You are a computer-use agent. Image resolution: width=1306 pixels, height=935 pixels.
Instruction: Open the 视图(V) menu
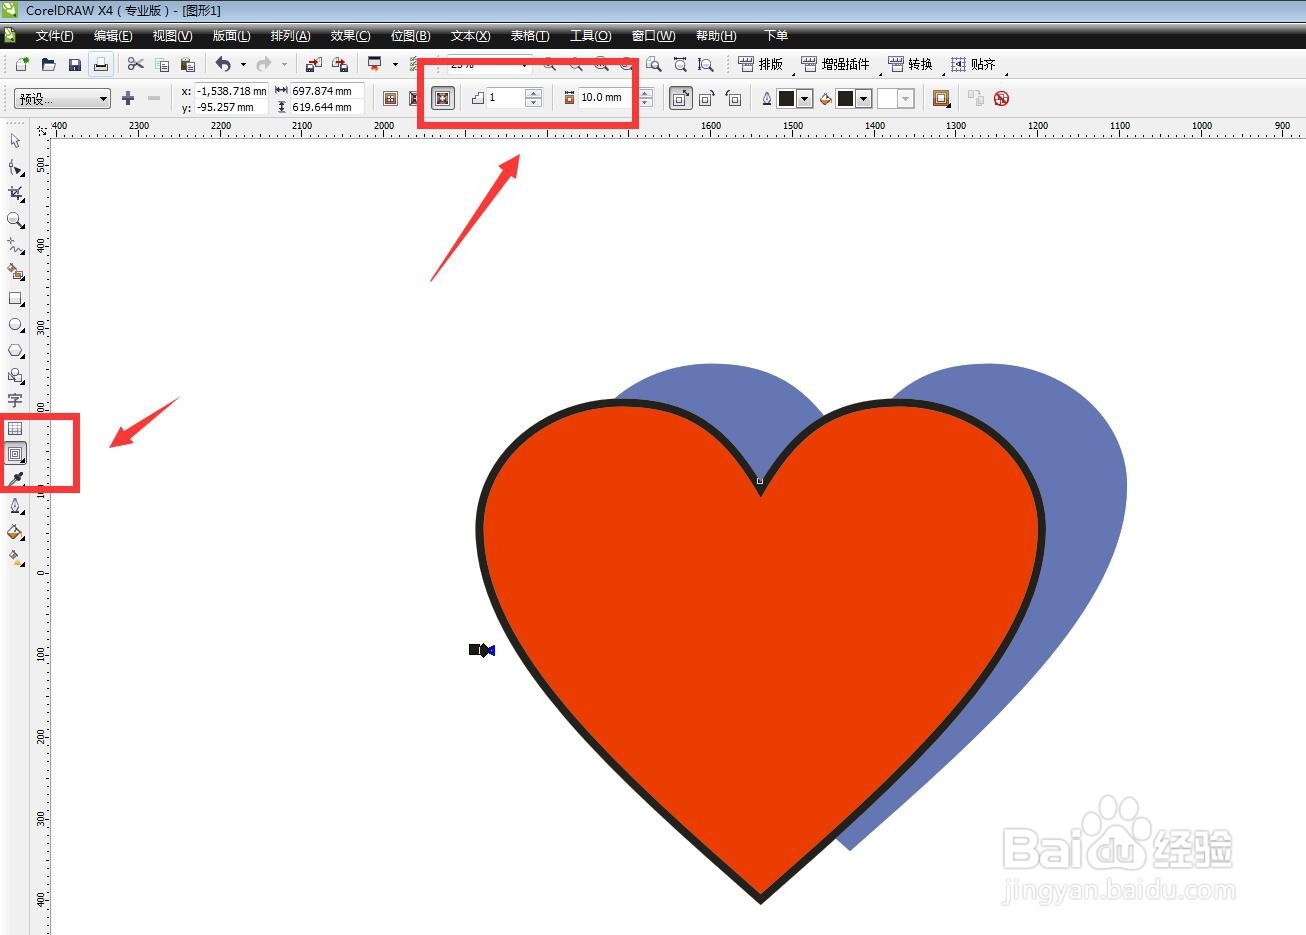point(172,36)
